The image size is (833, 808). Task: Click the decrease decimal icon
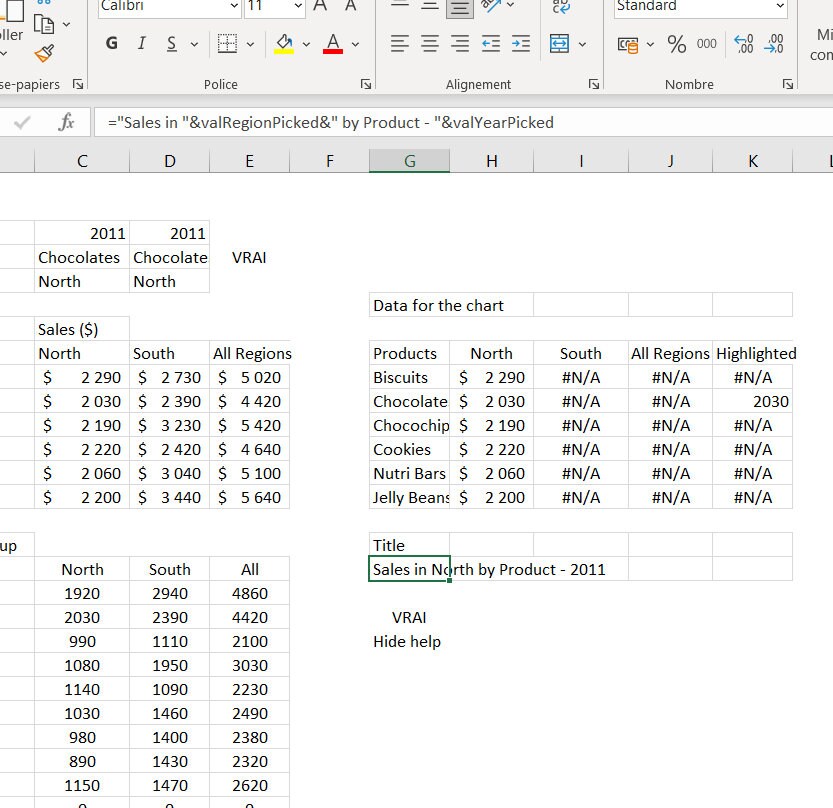pyautogui.click(x=774, y=46)
